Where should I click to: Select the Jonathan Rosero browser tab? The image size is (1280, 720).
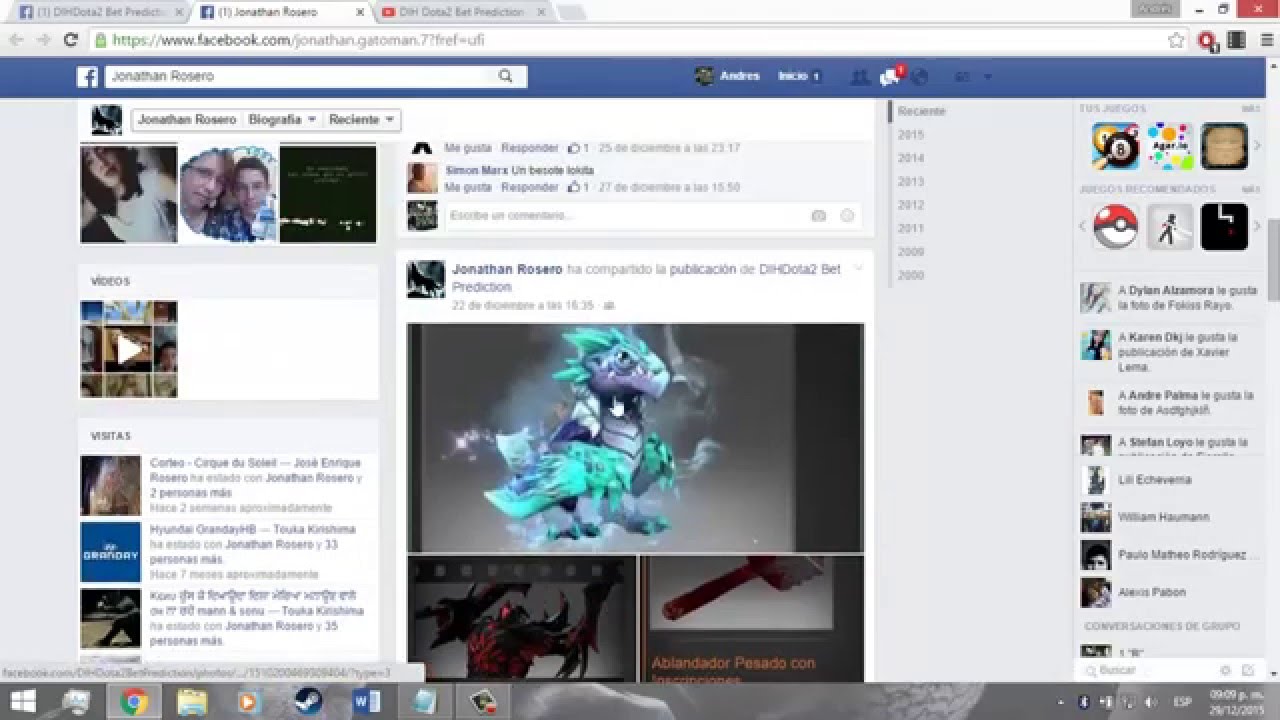[281, 12]
